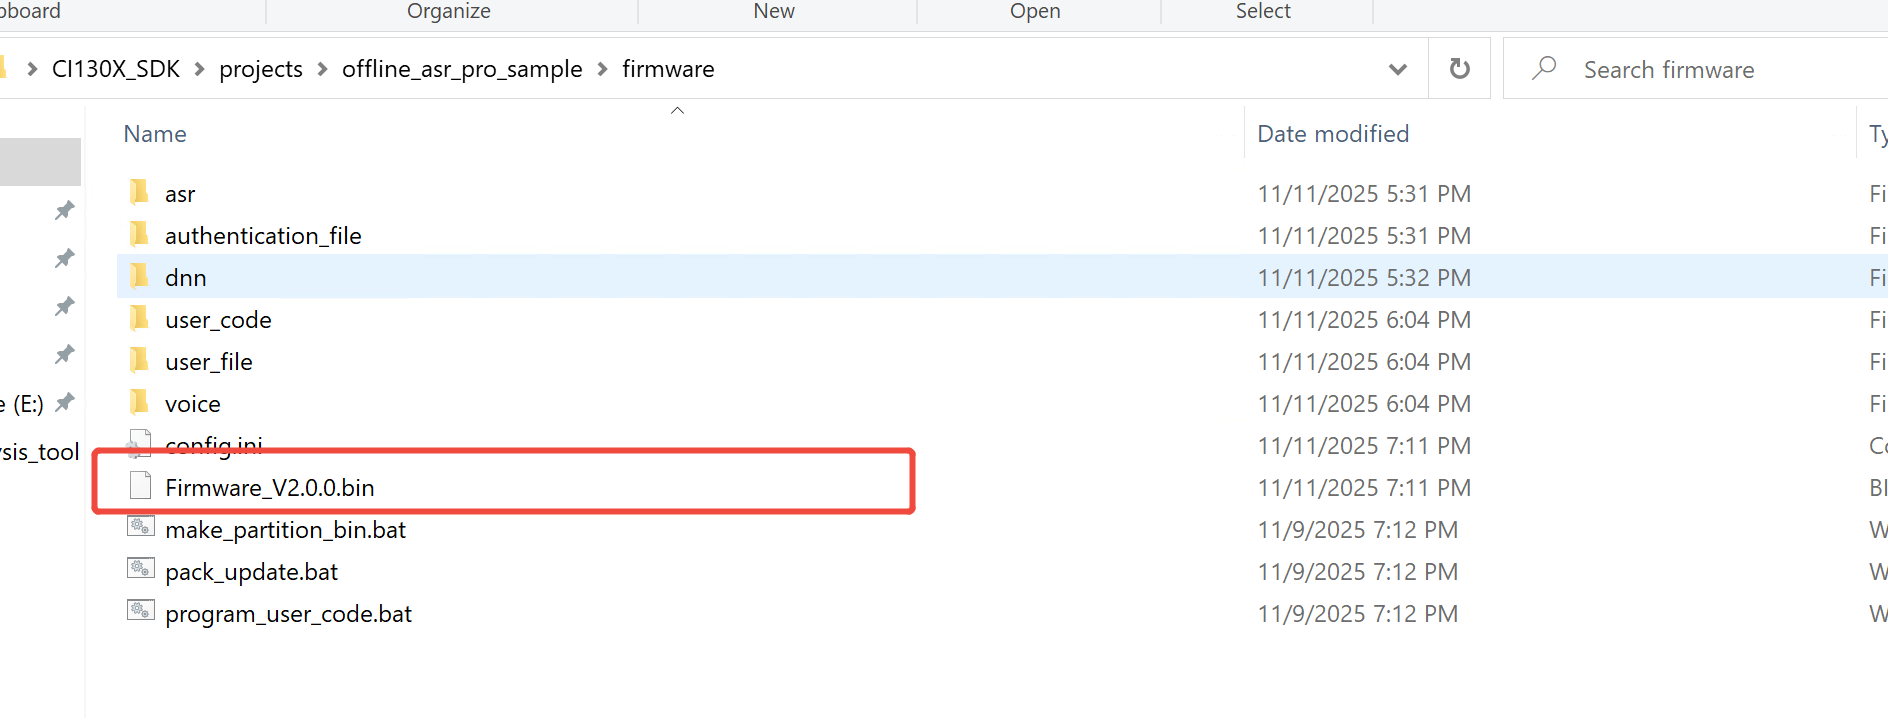This screenshot has height=718, width=1888.
Task: Navigate to projects in the breadcrumb
Action: coord(261,69)
